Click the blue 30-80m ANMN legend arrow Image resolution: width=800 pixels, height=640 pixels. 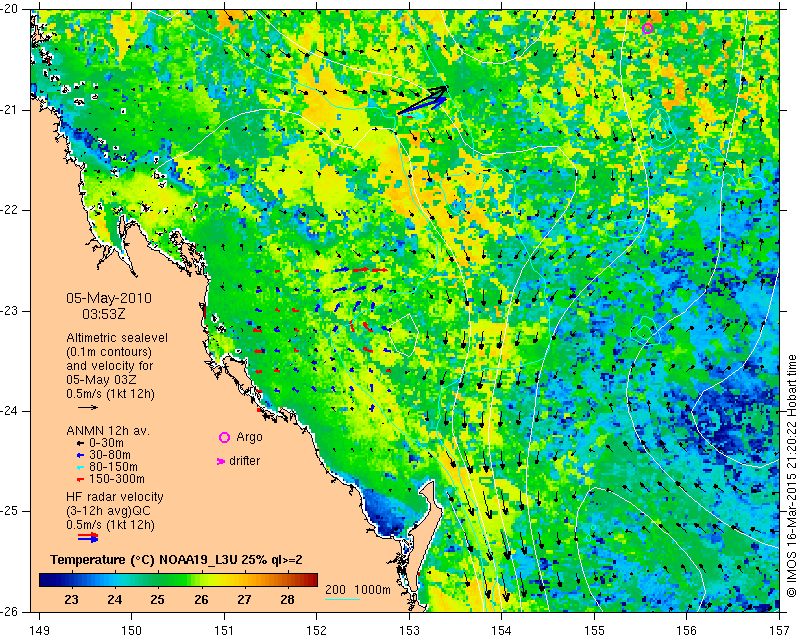coord(80,455)
